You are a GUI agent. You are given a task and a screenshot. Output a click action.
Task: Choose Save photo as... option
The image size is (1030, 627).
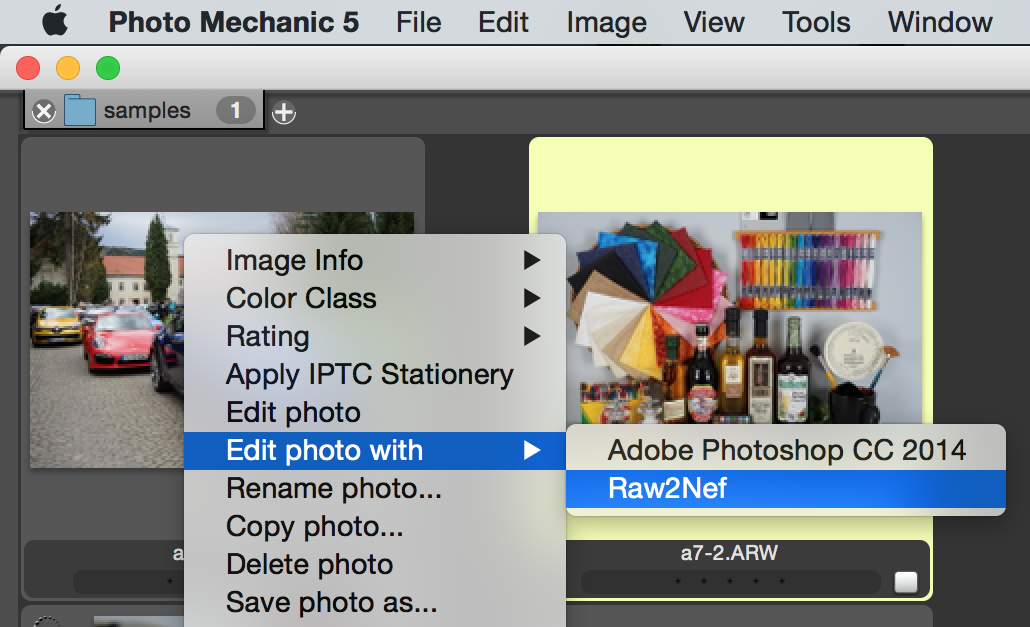coord(374,603)
